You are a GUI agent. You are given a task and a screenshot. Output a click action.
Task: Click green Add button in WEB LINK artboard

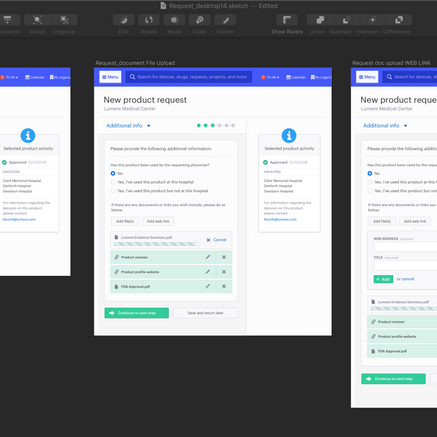coord(383,279)
